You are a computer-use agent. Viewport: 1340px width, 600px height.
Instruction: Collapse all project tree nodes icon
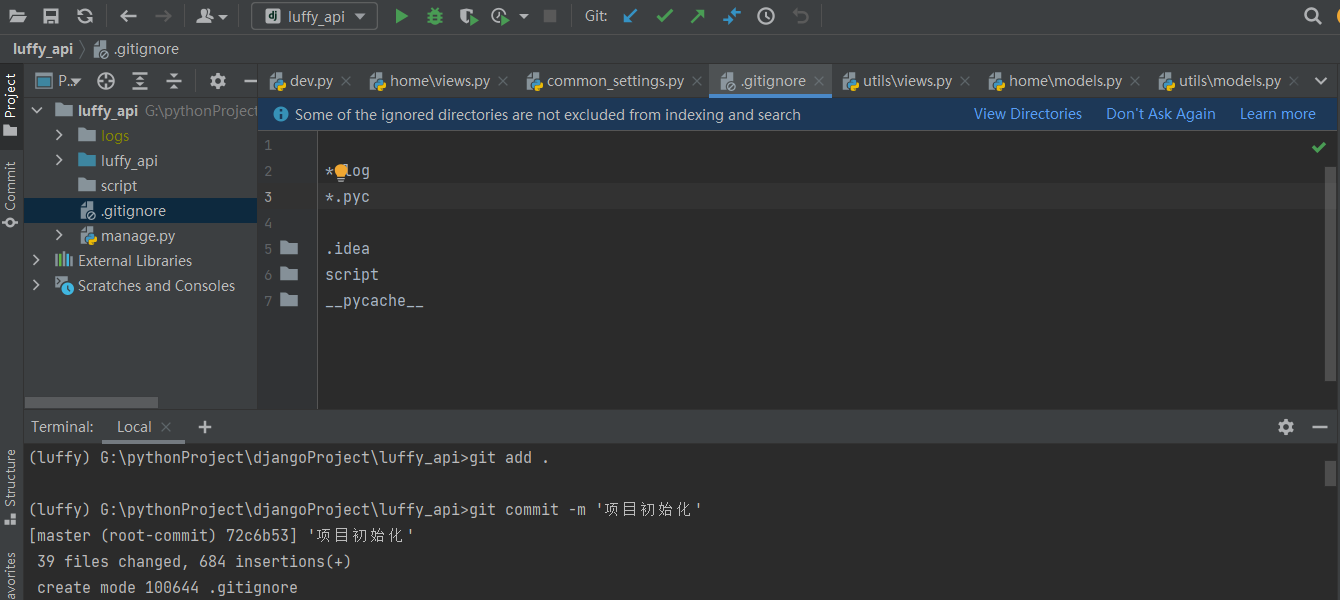tap(174, 81)
